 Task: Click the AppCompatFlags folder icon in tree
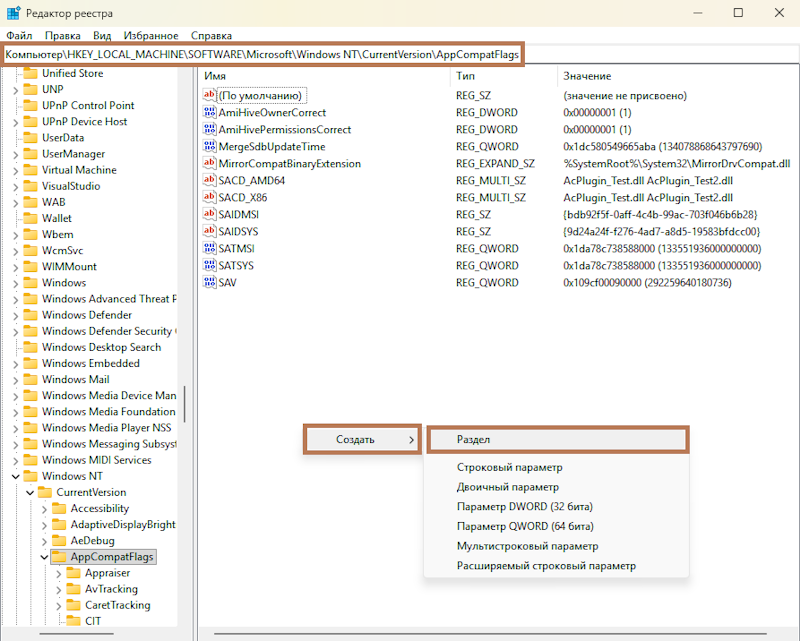pyautogui.click(x=58, y=557)
